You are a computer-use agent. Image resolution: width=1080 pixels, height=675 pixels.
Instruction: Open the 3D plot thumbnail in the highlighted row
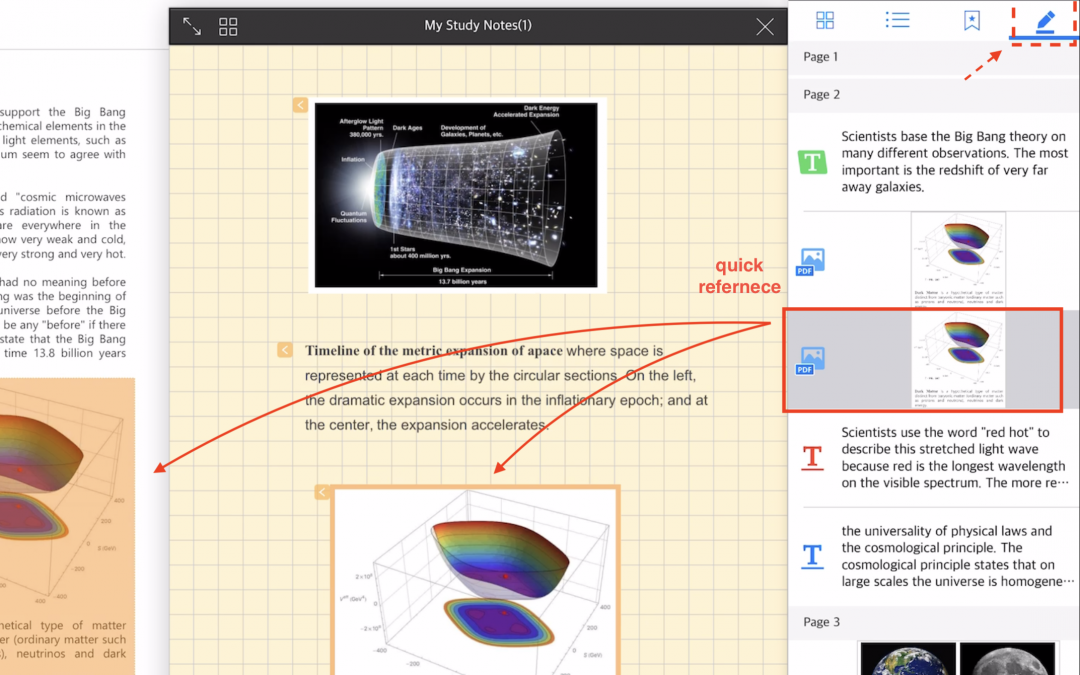[x=958, y=360]
